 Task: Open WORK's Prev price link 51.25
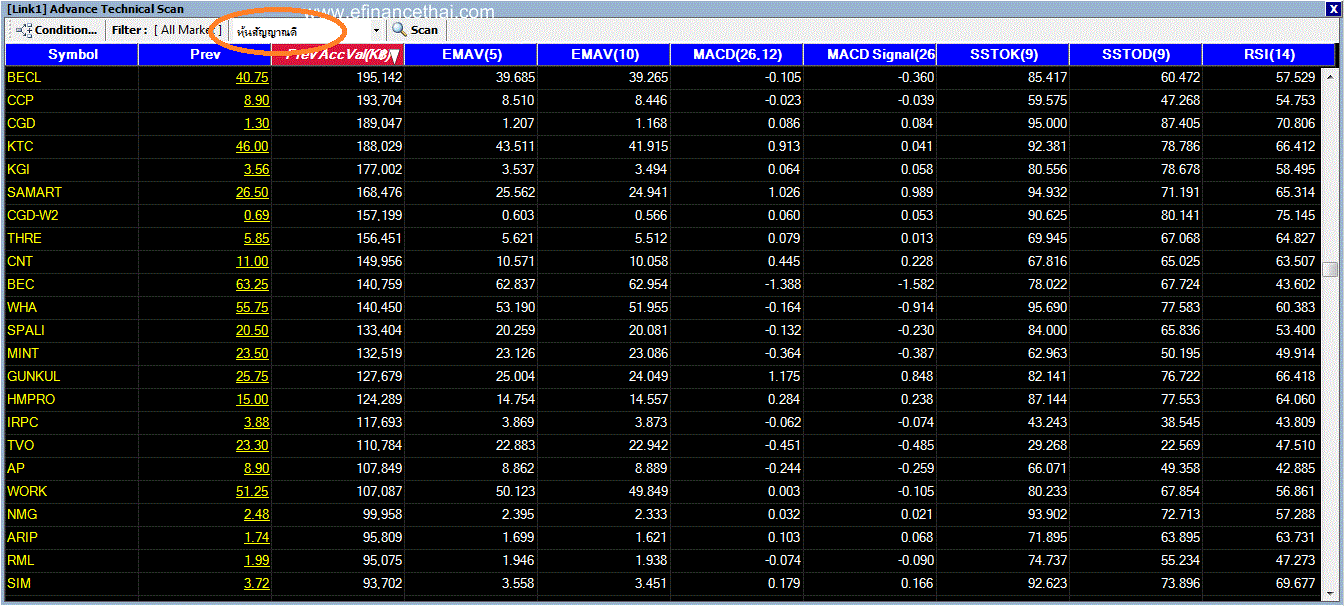(x=252, y=491)
